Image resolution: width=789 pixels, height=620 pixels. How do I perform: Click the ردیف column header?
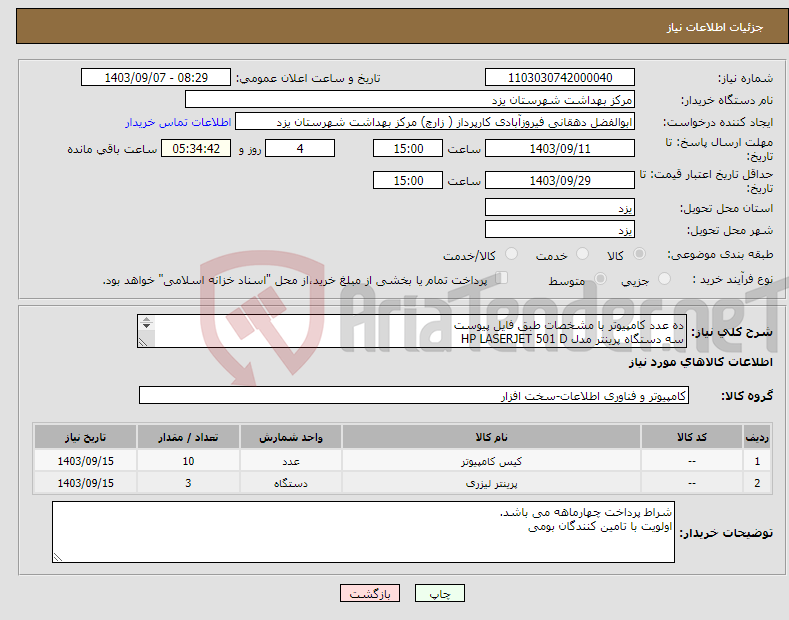[757, 437]
